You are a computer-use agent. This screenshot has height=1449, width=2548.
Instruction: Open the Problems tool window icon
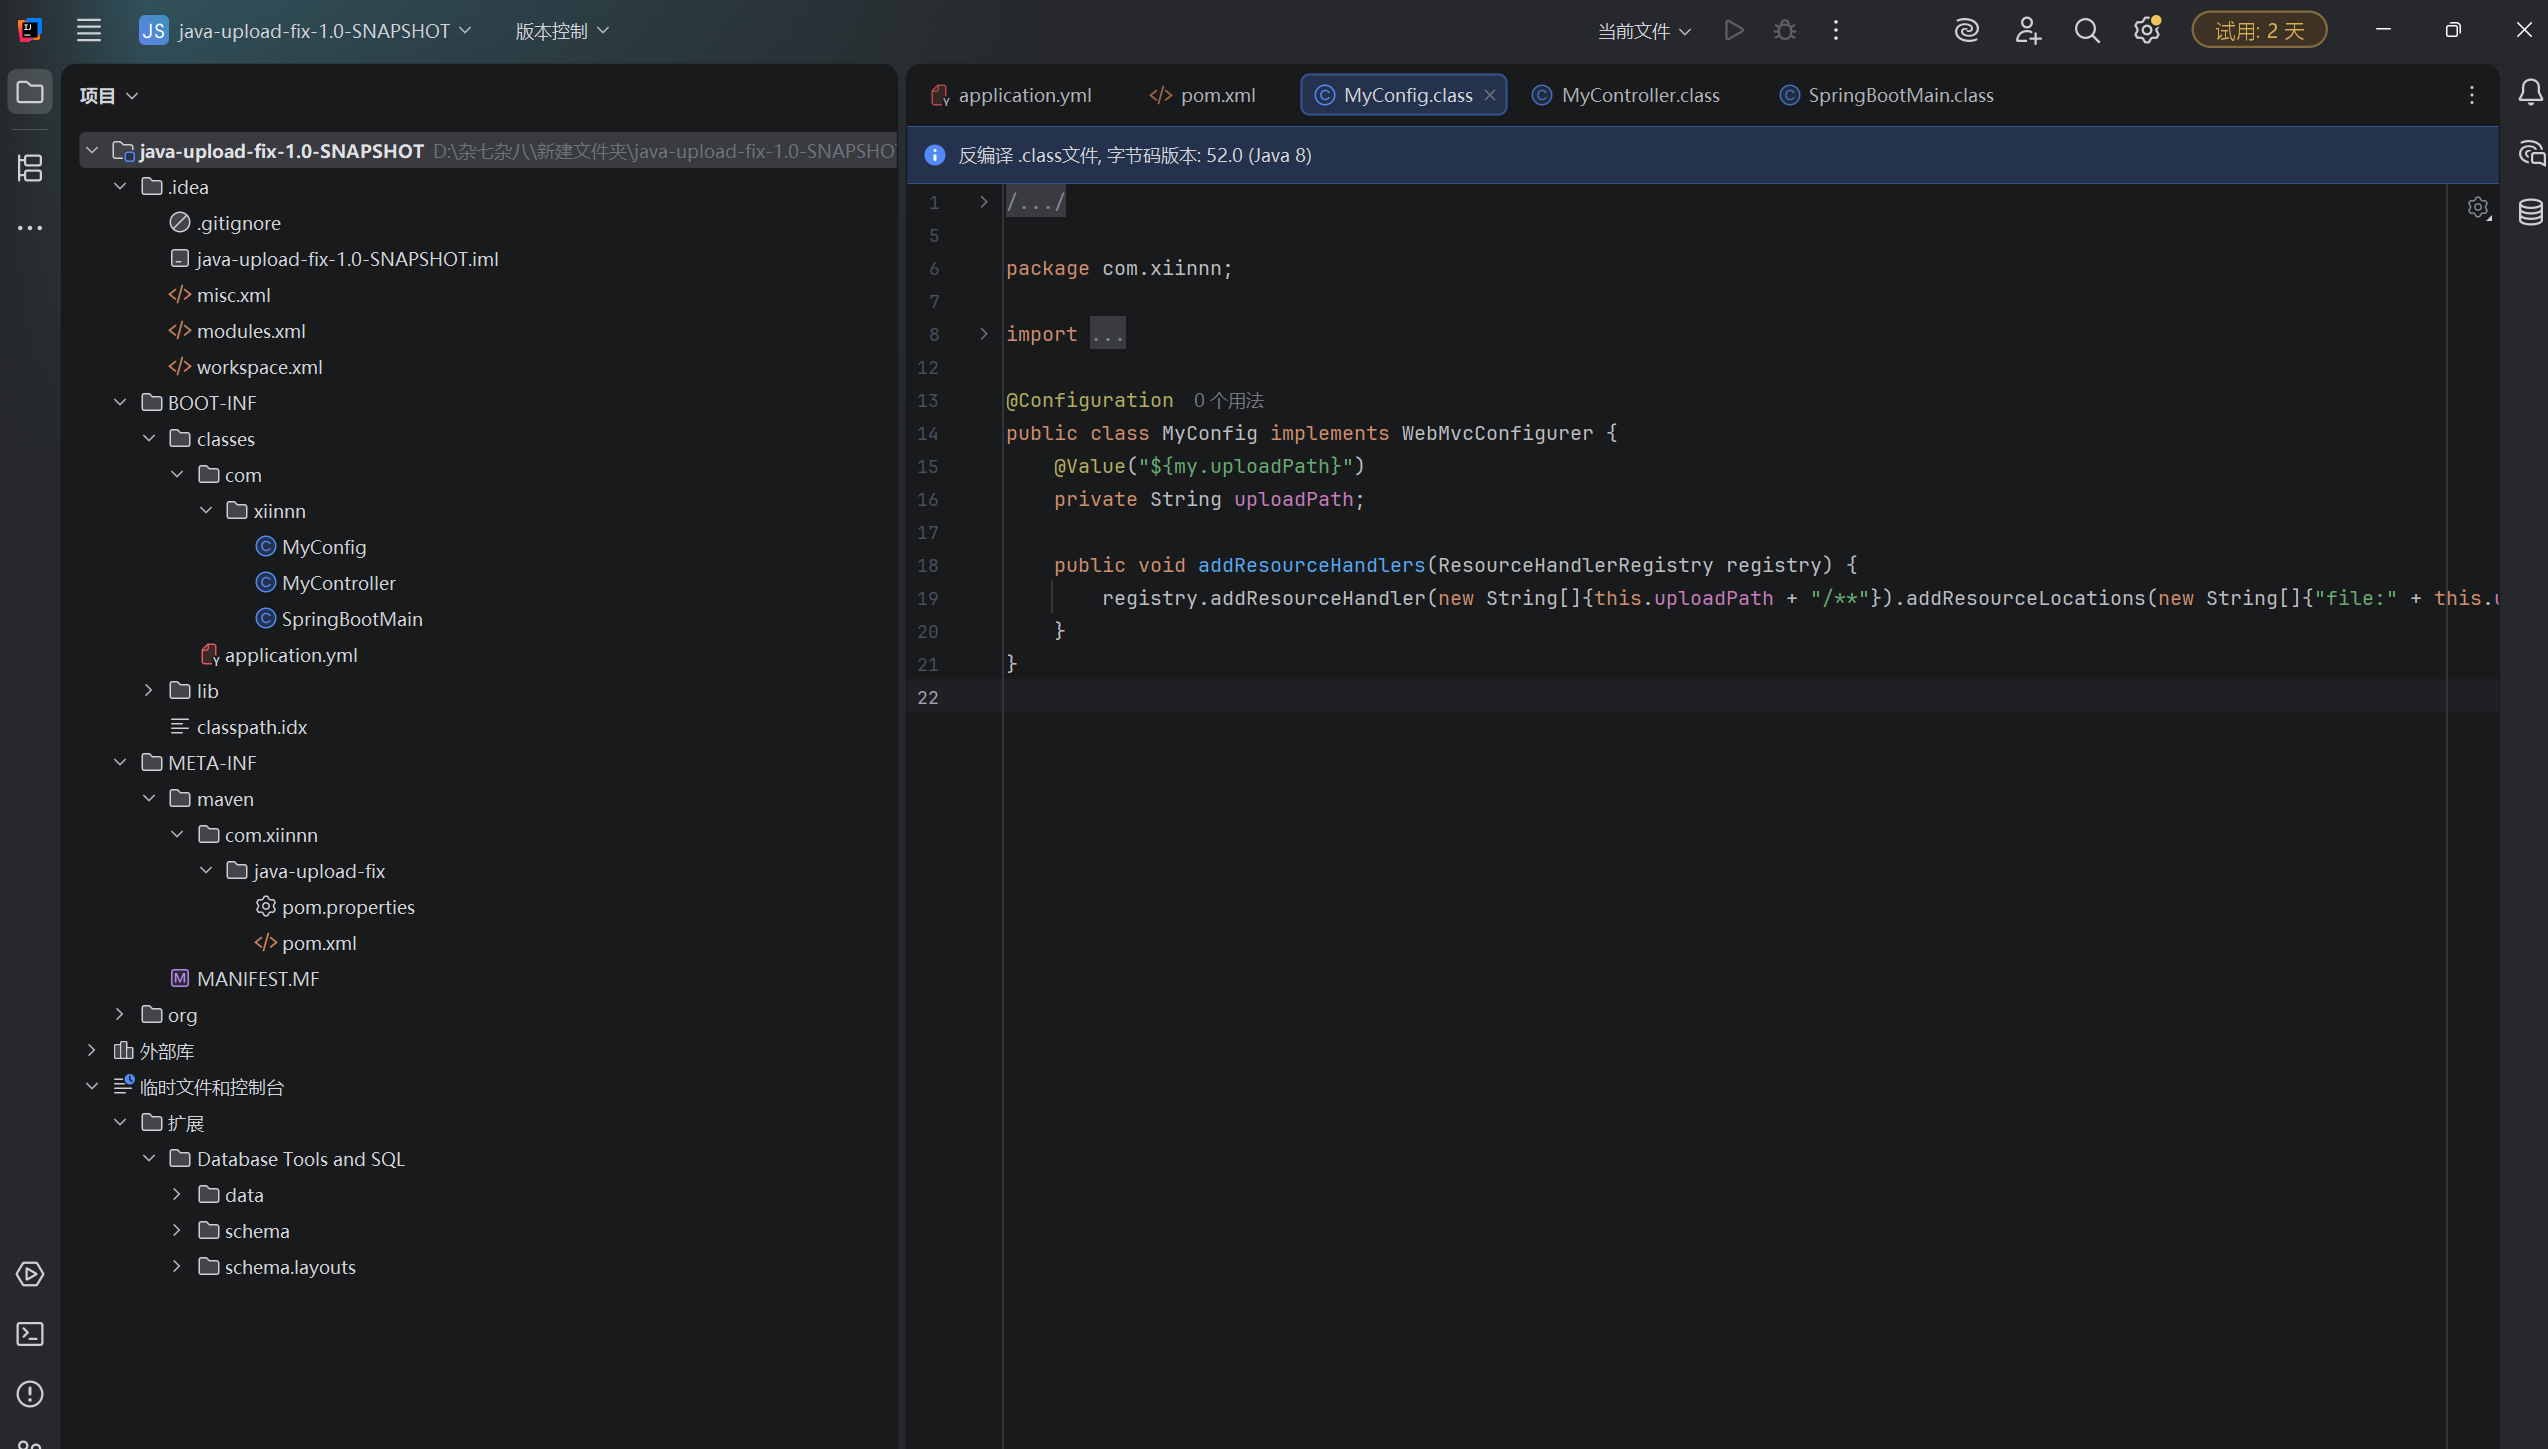click(30, 1394)
